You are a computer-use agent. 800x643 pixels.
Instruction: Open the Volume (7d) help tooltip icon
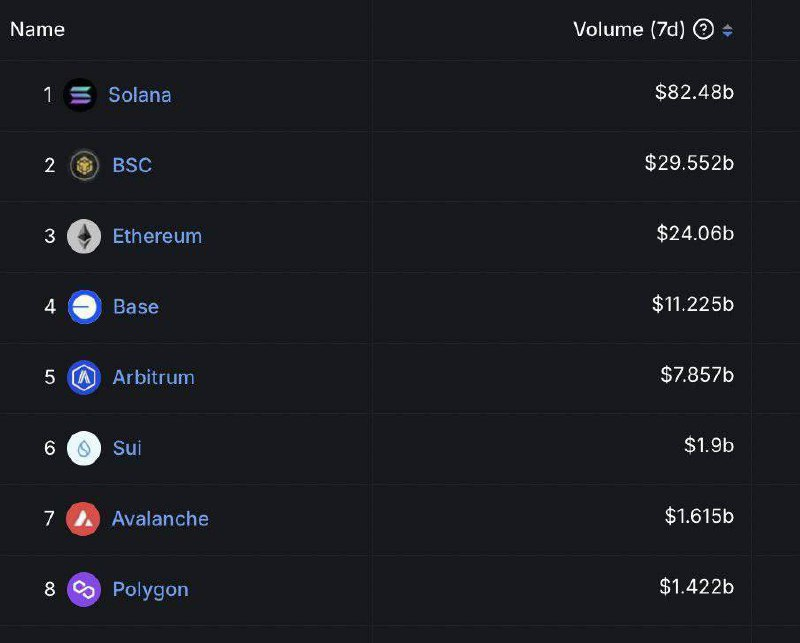coord(702,29)
